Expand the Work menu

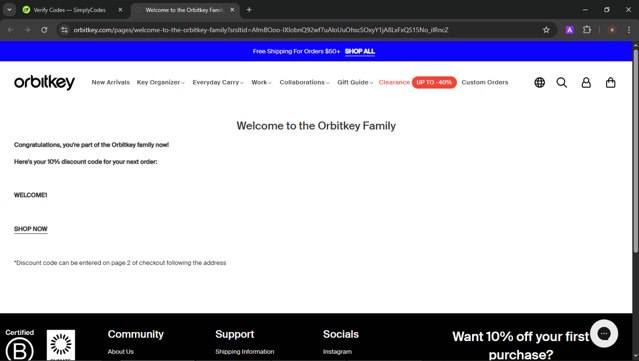click(x=261, y=82)
